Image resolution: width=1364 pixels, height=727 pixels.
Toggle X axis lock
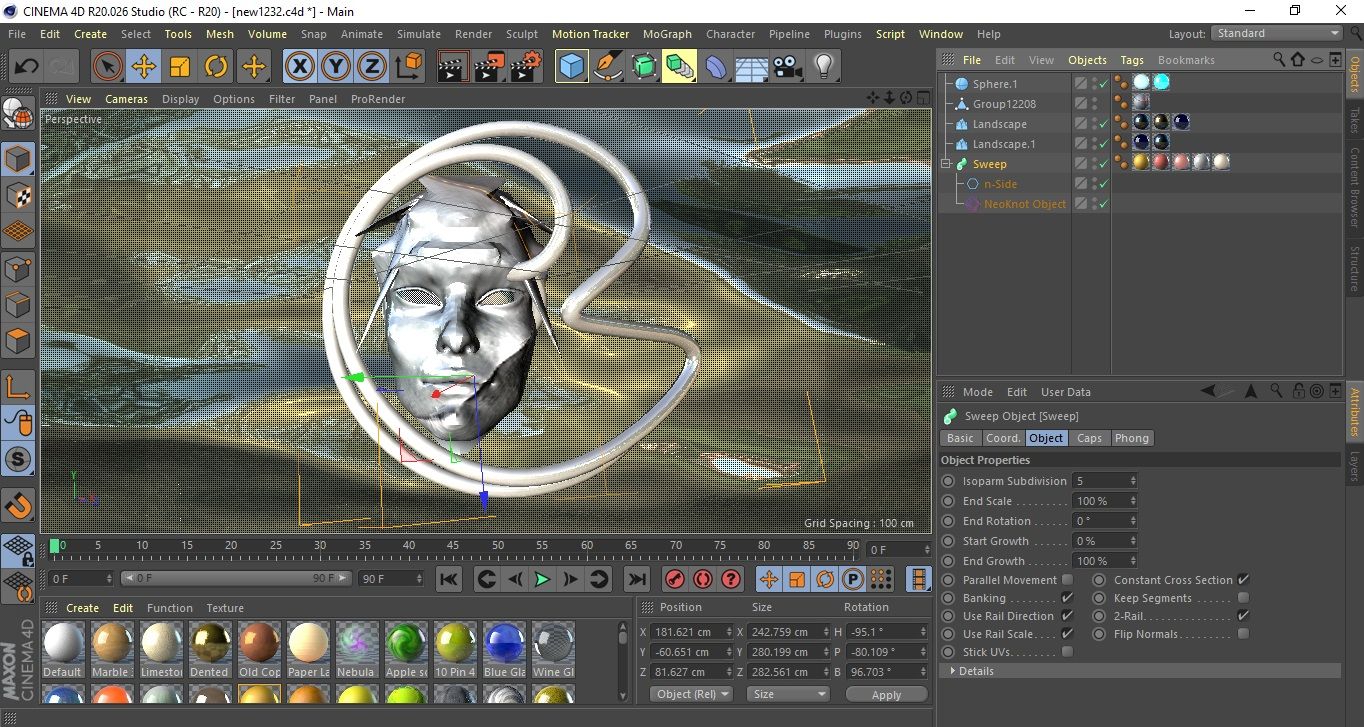point(300,67)
